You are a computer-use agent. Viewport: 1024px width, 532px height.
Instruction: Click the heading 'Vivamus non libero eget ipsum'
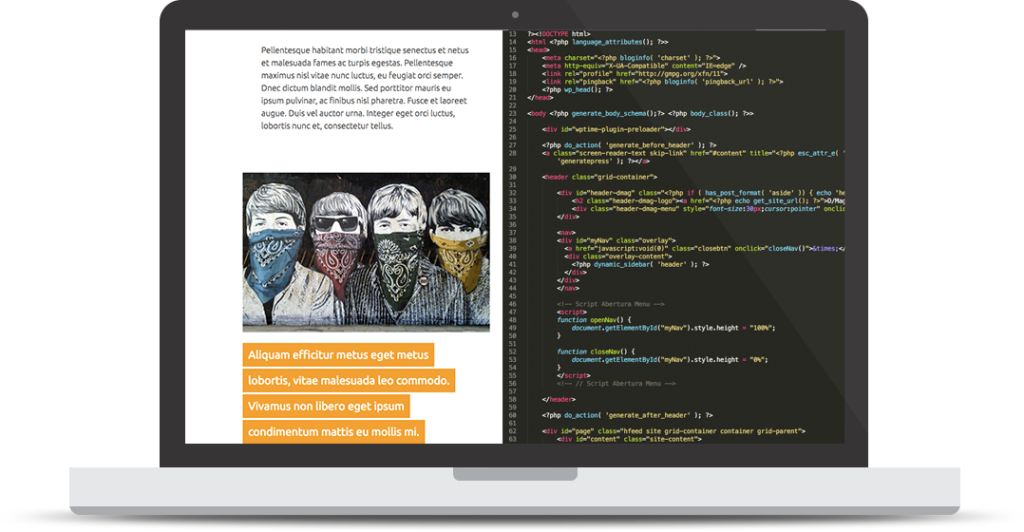(326, 405)
